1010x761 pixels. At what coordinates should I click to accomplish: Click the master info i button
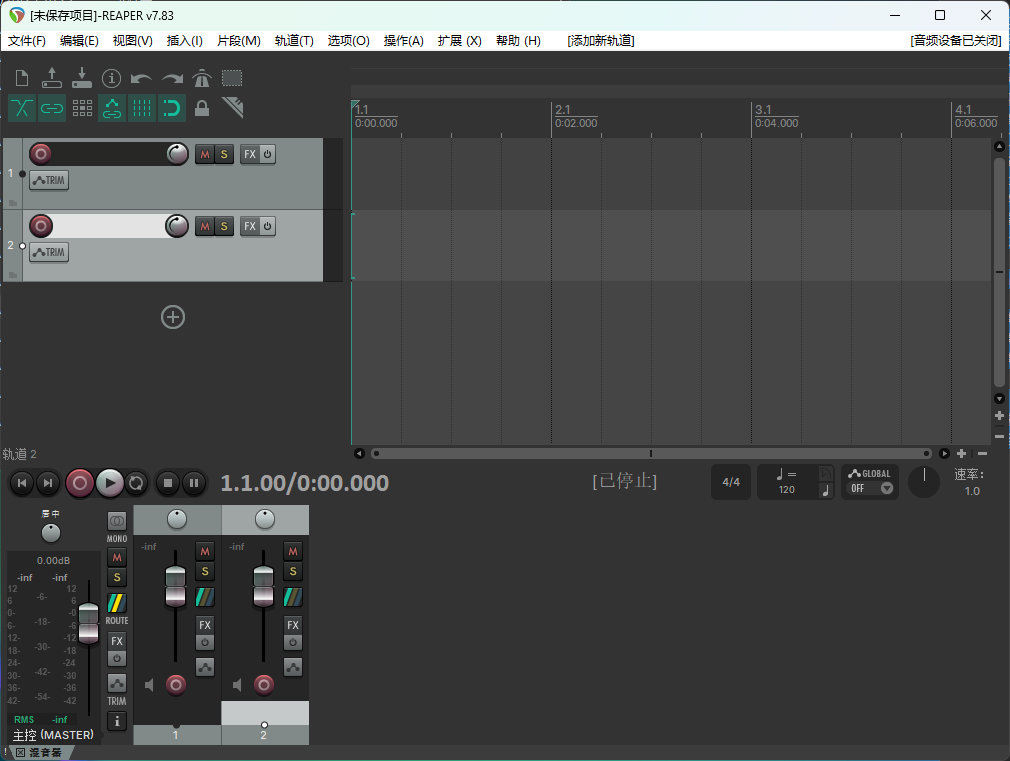coord(117,722)
